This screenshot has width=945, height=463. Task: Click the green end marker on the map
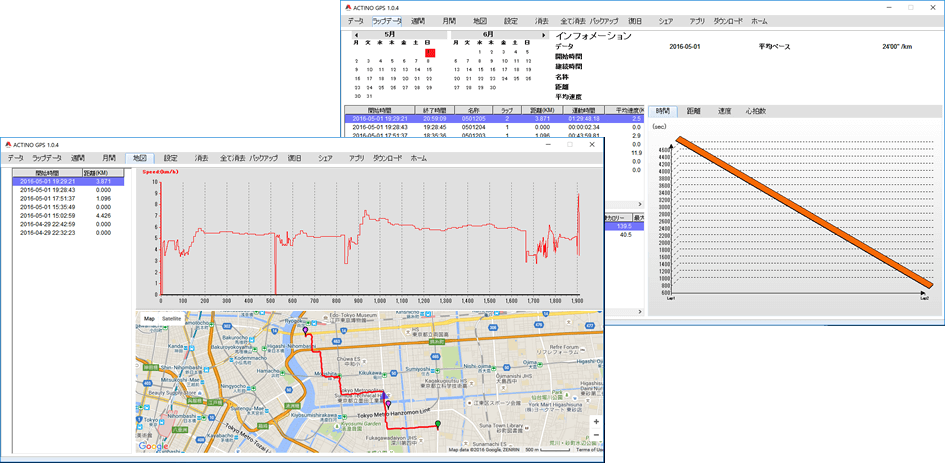point(438,424)
